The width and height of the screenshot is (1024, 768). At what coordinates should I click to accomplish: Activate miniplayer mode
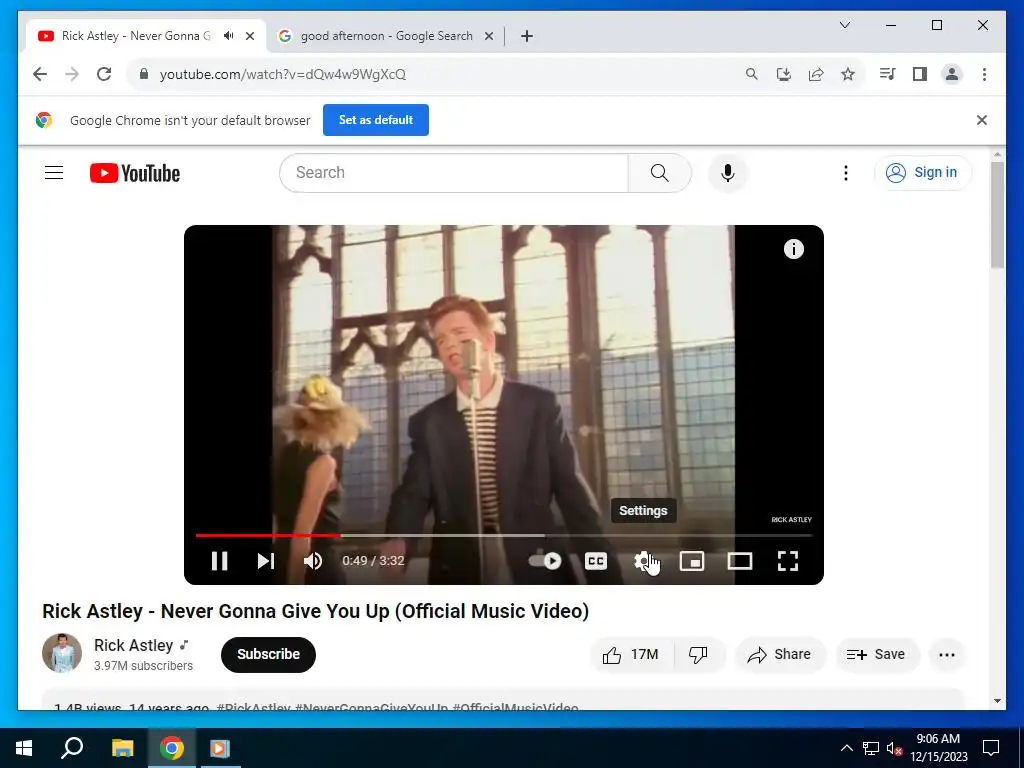(692, 561)
